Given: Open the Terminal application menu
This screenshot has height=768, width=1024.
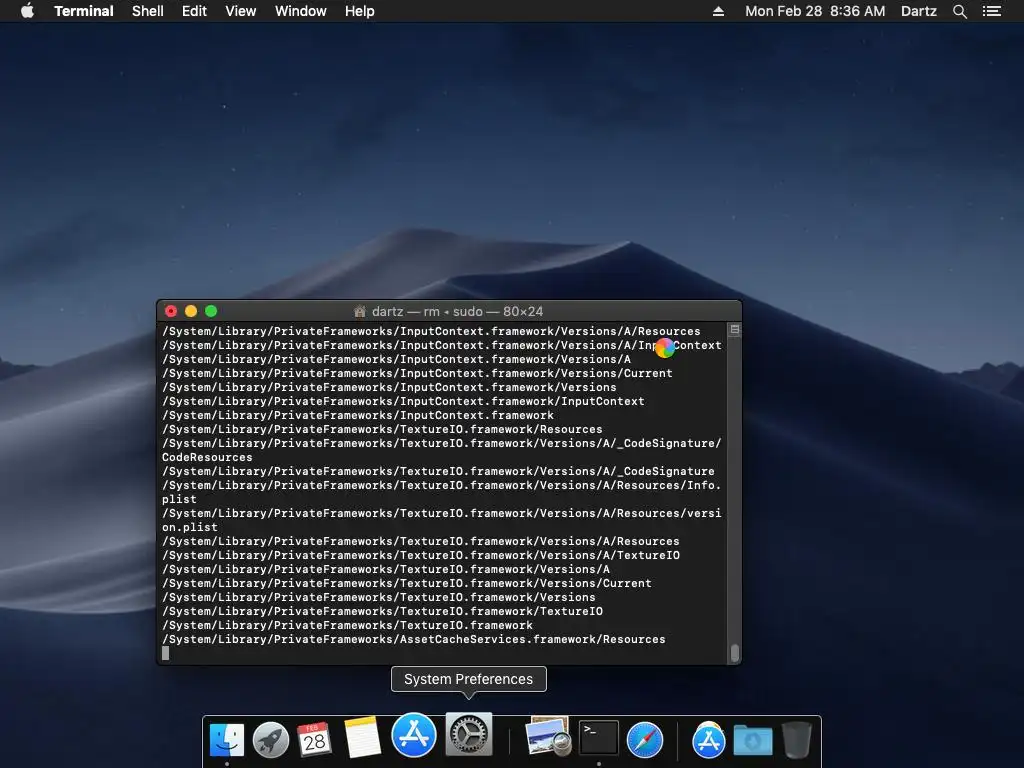Looking at the screenshot, I should click(84, 11).
